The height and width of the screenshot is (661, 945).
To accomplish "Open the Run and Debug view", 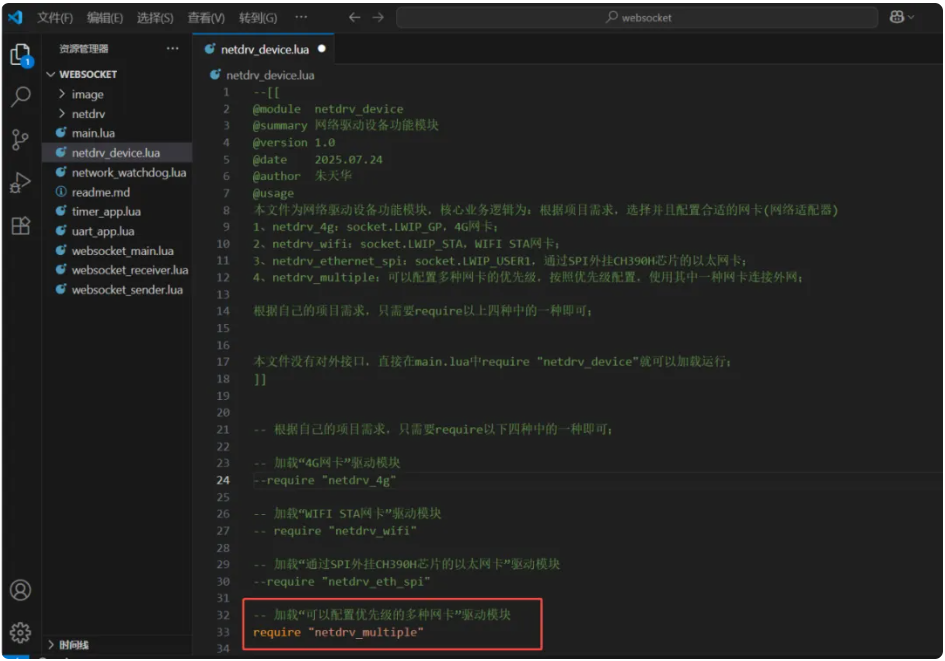I will (20, 183).
